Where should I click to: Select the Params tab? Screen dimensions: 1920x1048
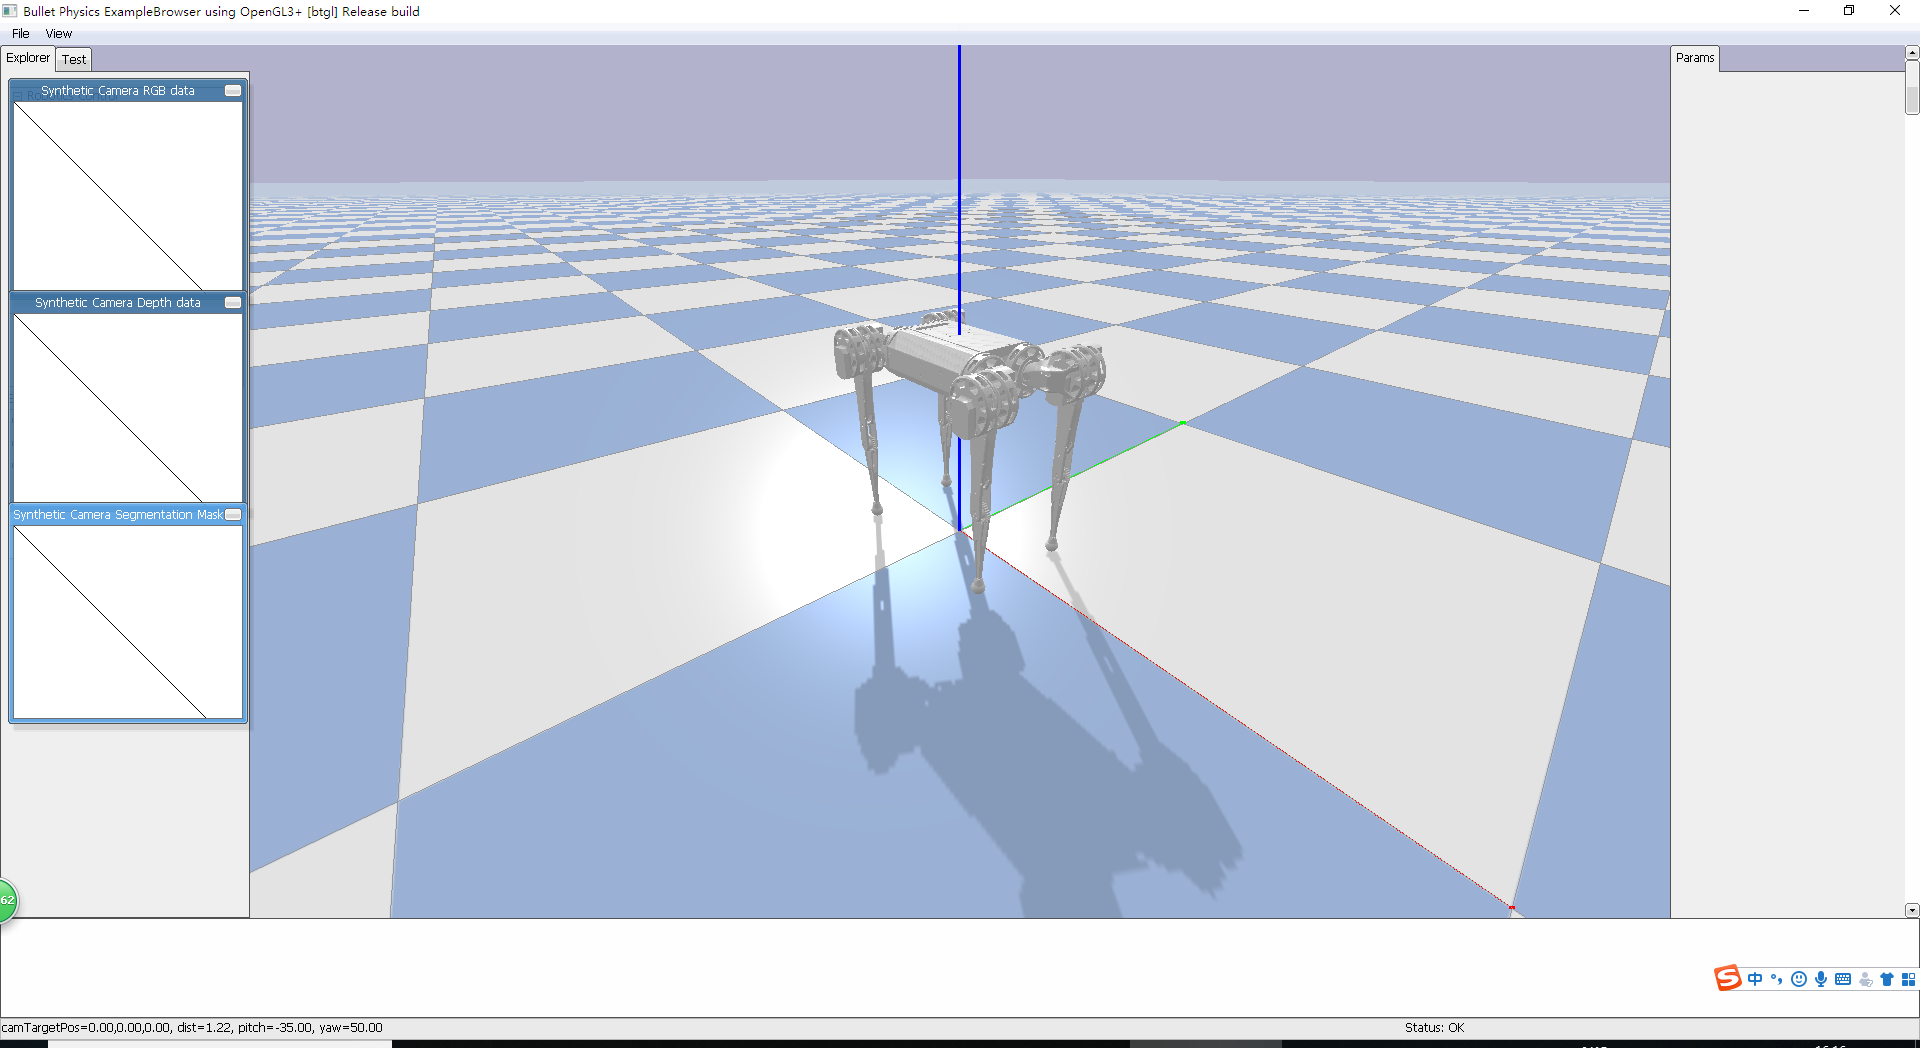coord(1695,58)
